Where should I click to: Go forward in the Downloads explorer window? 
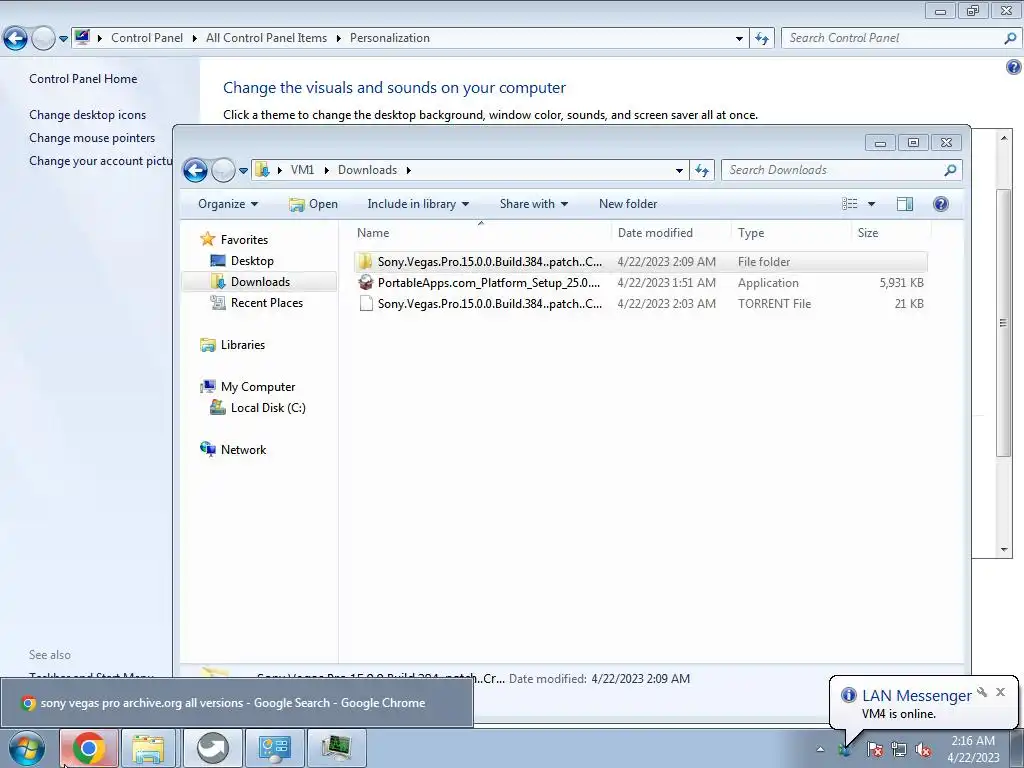223,170
